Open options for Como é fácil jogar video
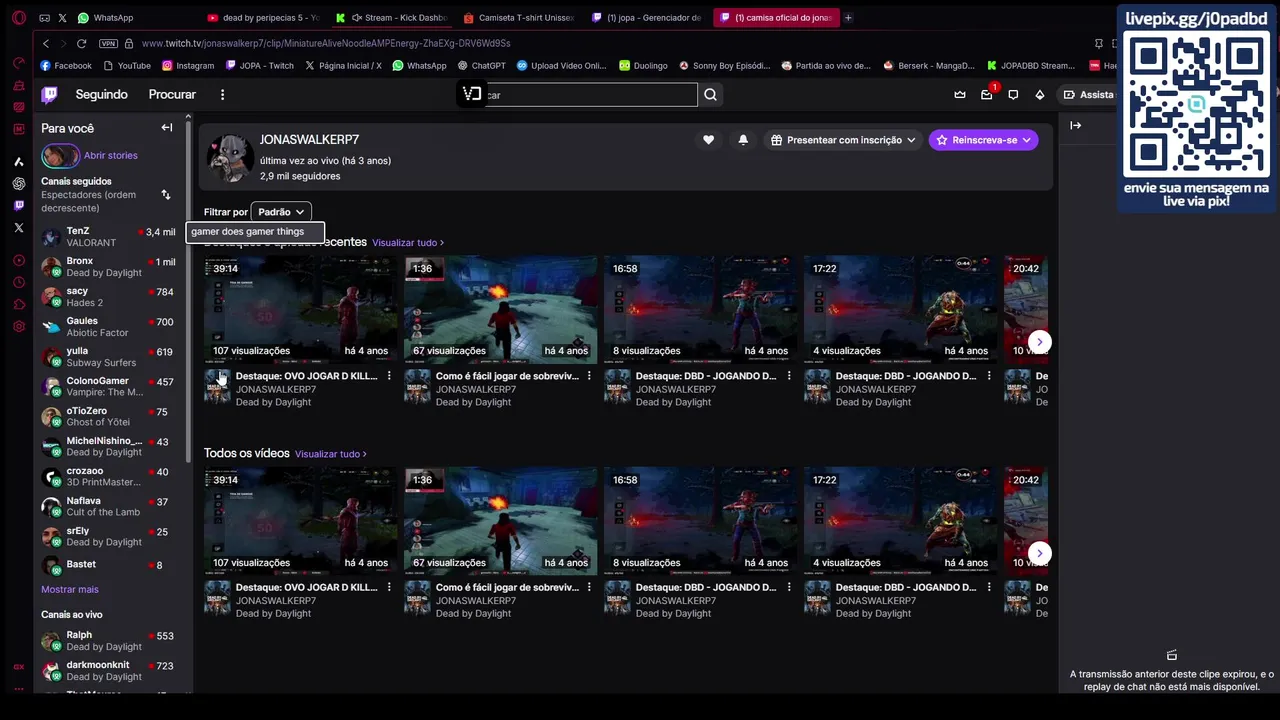Viewport: 1280px width, 720px height. click(589, 376)
